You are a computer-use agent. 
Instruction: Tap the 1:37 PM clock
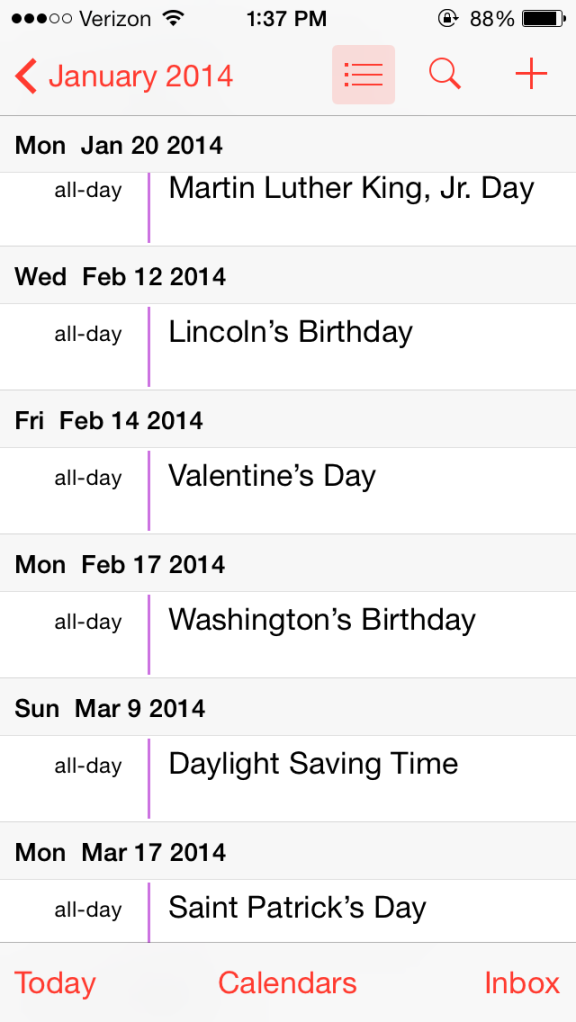287,20
